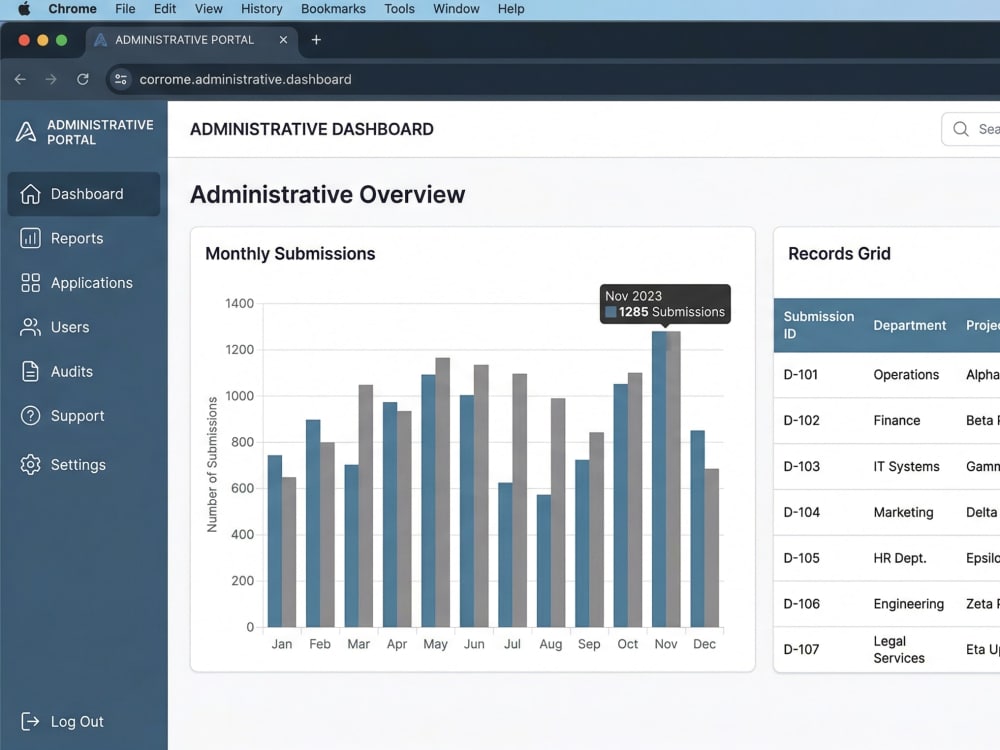
Task: Click the Legal Services department cell
Action: click(x=899, y=649)
